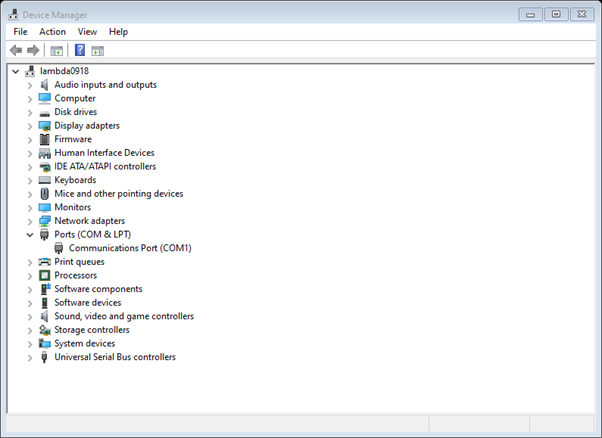Select Human Interface Devices label
The image size is (602, 438).
point(104,153)
